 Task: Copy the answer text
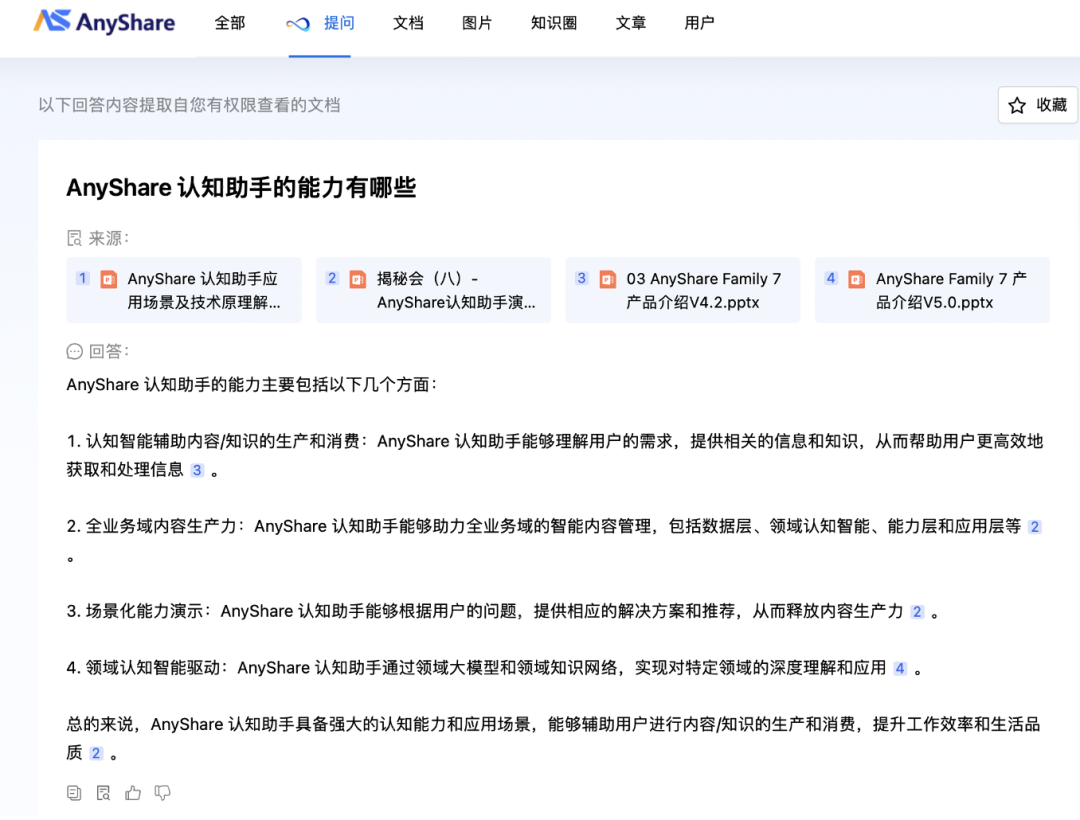point(74,792)
